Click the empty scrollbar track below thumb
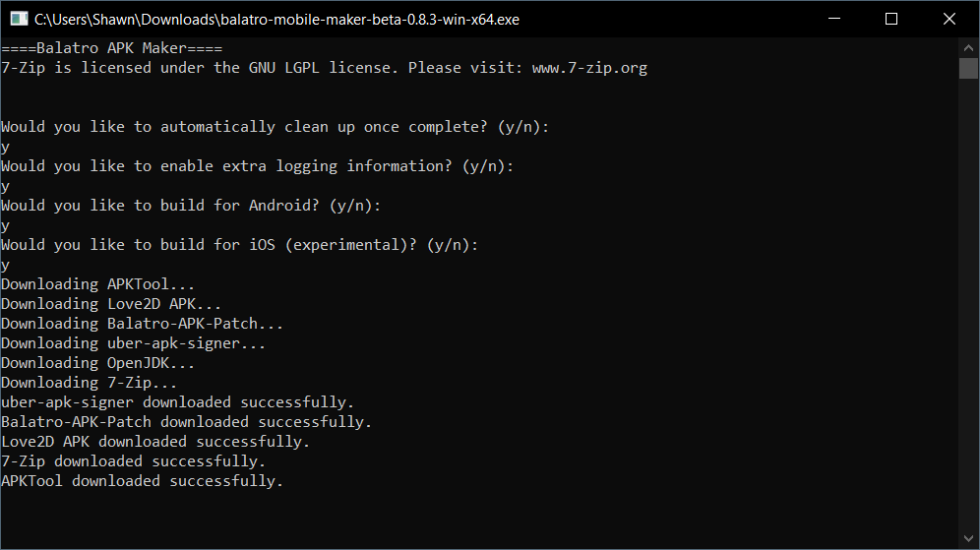 (968, 300)
